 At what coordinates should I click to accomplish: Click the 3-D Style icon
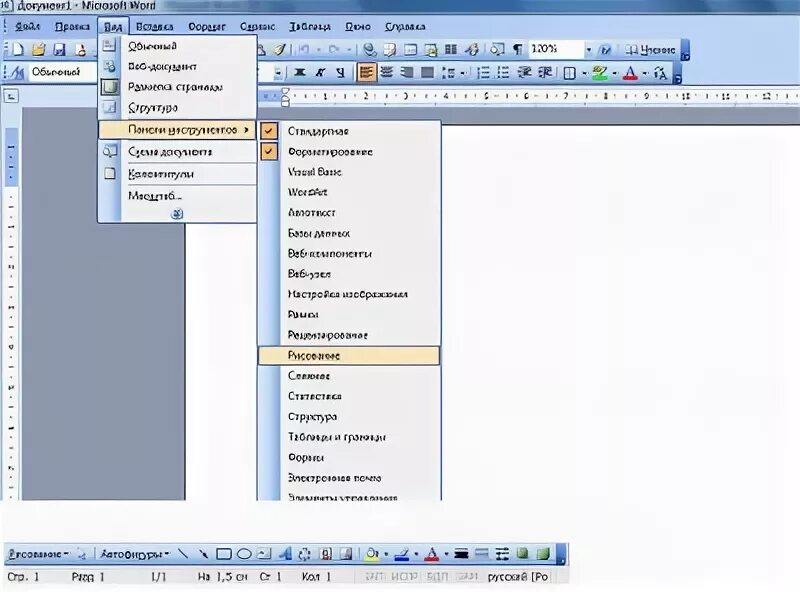pyautogui.click(x=543, y=554)
